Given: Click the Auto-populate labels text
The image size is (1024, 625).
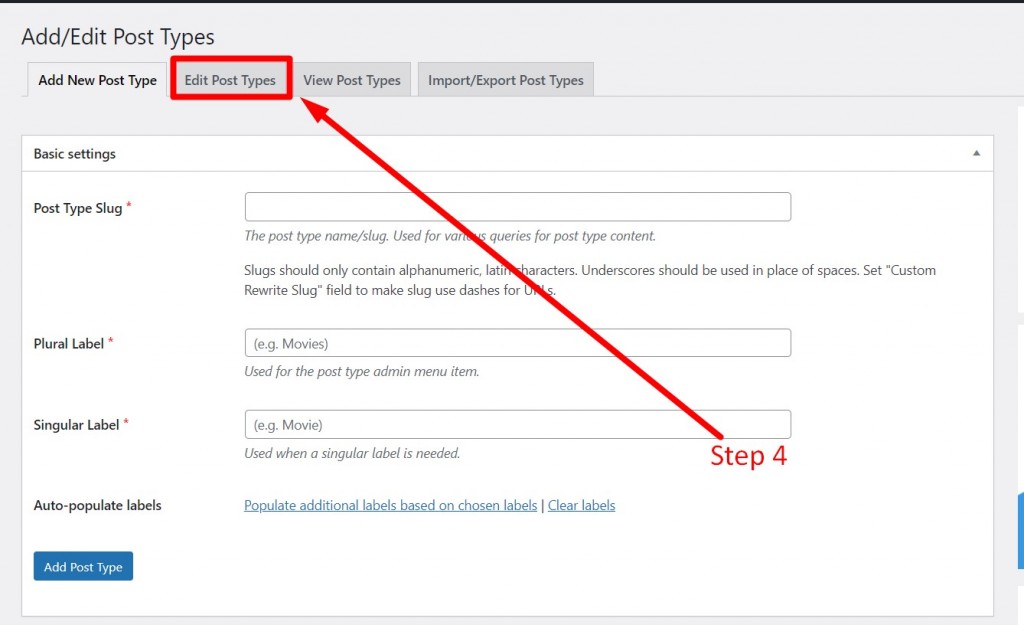Looking at the screenshot, I should click(x=97, y=505).
